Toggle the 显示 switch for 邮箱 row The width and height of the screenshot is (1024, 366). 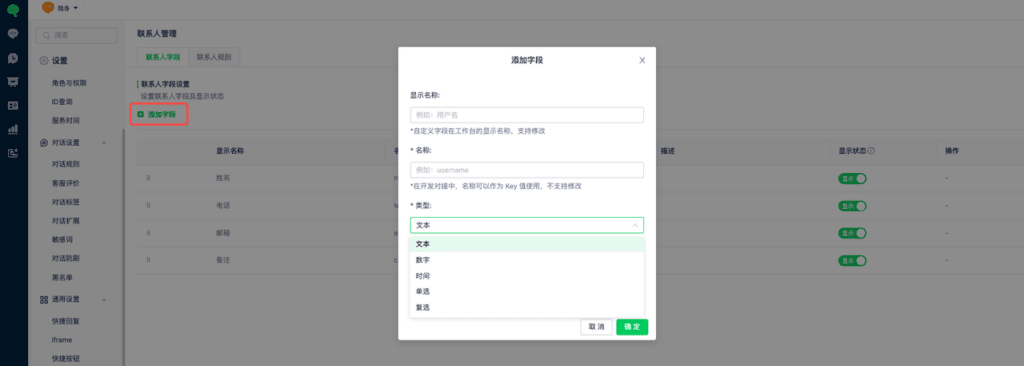(852, 233)
